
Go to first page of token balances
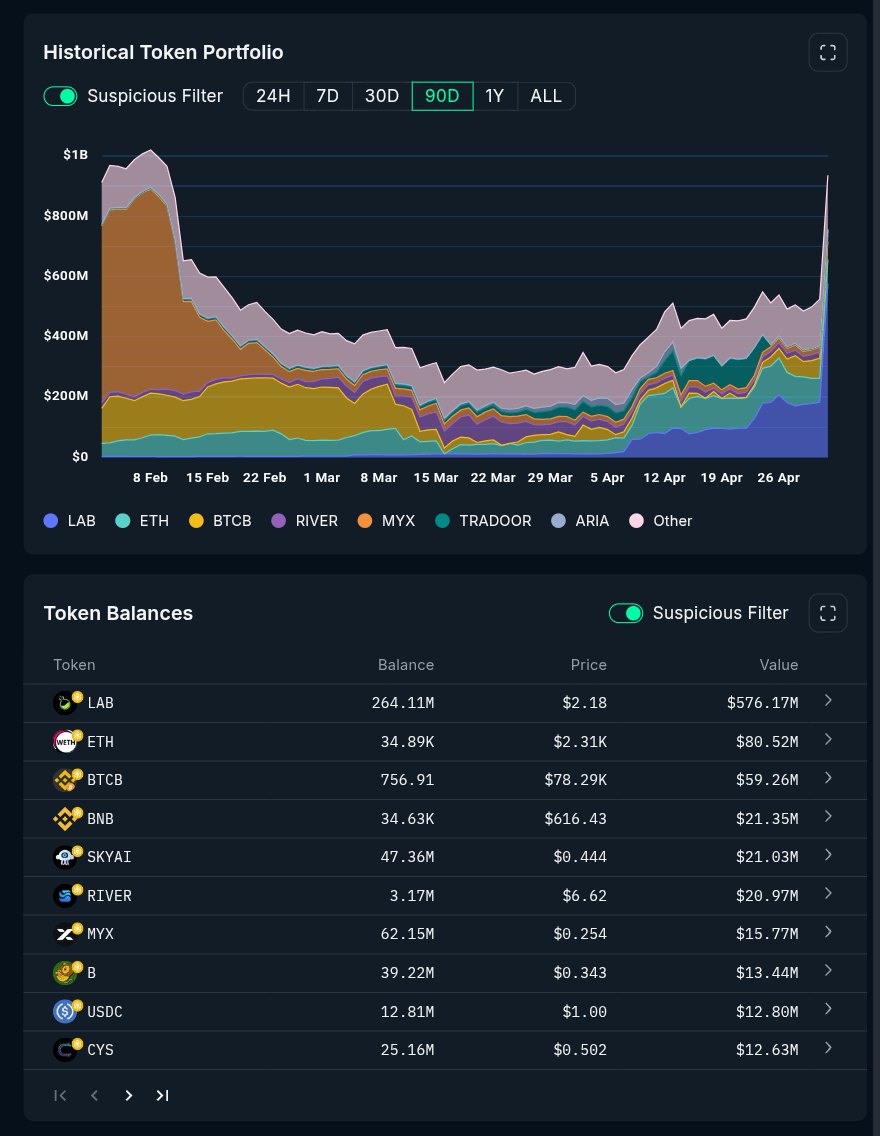point(60,1095)
